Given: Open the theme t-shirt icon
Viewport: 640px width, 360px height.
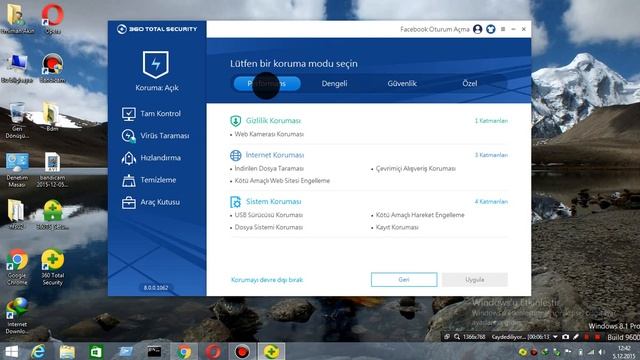Looking at the screenshot, I should coord(491,29).
